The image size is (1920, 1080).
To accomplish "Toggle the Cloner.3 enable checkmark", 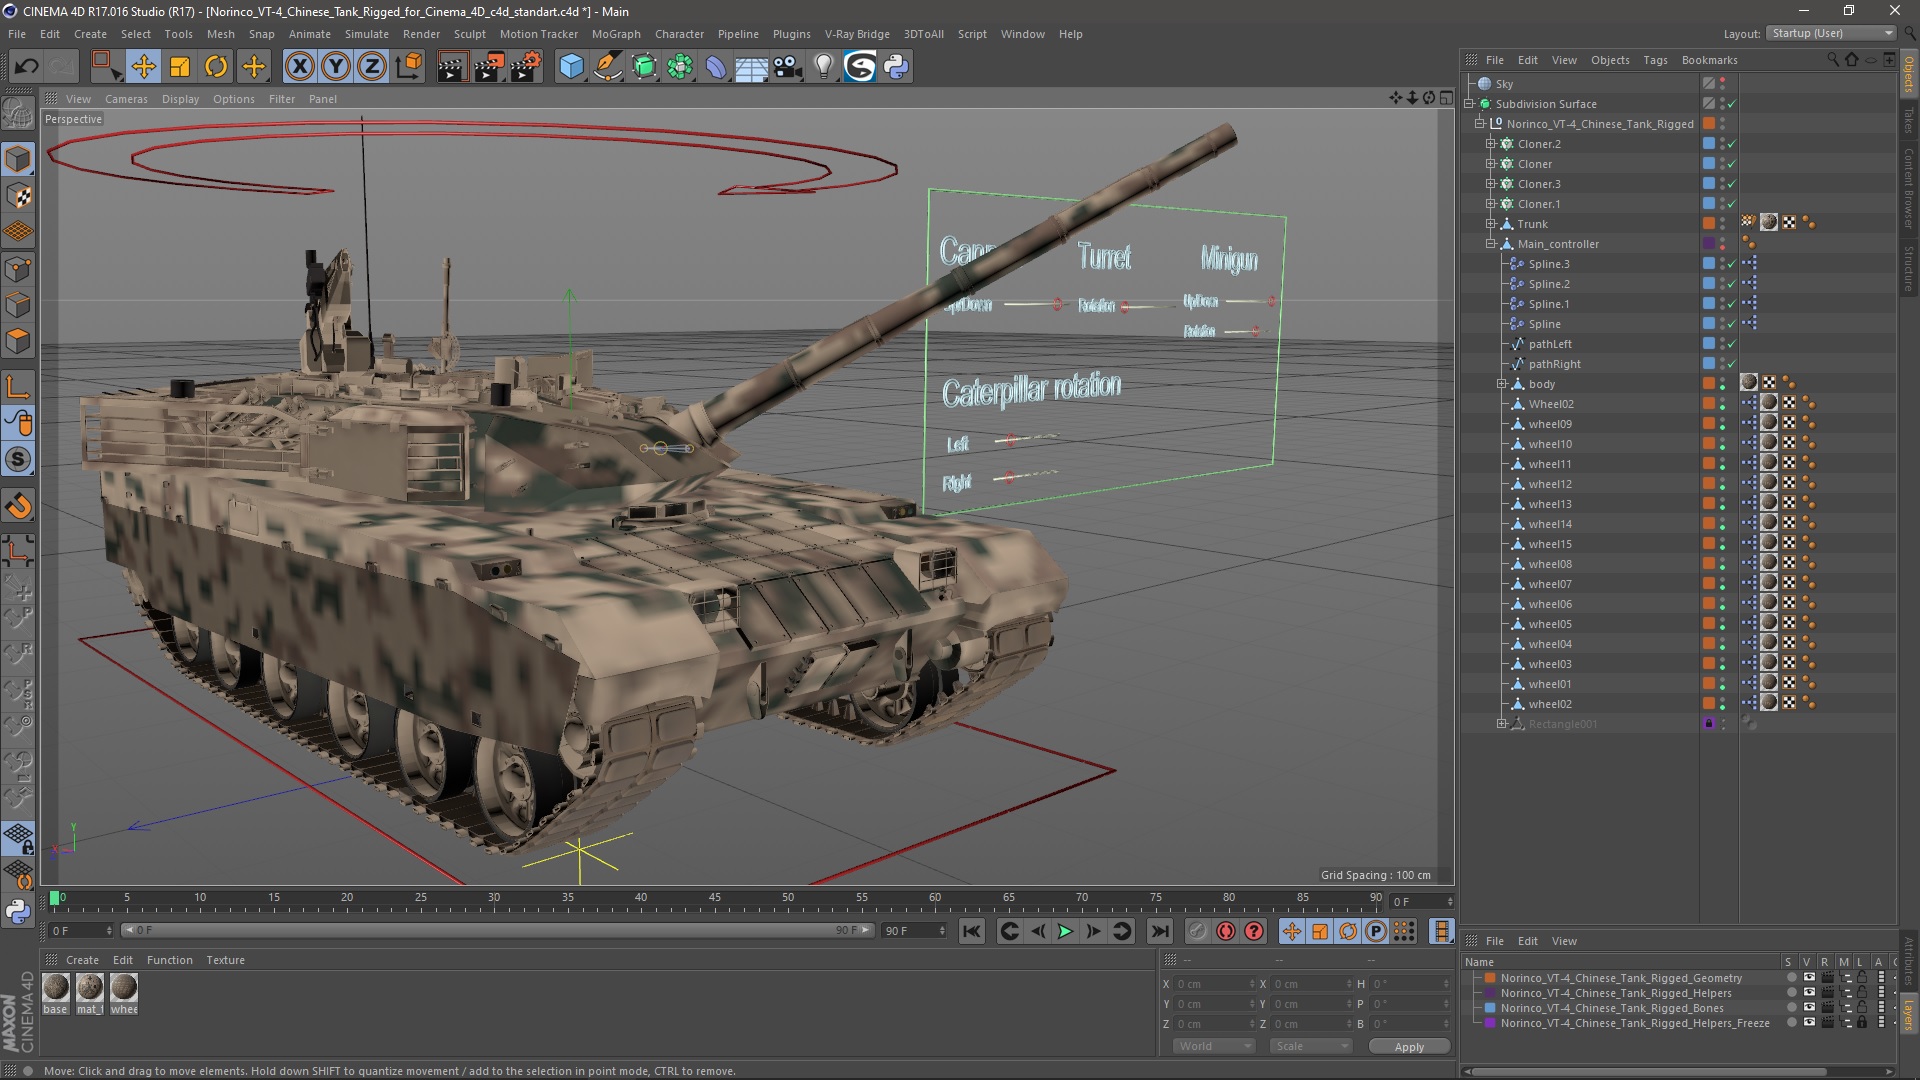I will 1732,184.
